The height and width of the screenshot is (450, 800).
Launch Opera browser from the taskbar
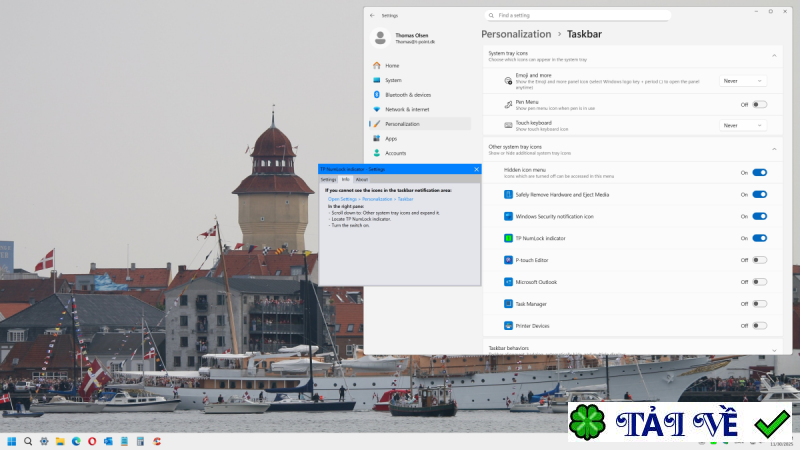(92, 441)
